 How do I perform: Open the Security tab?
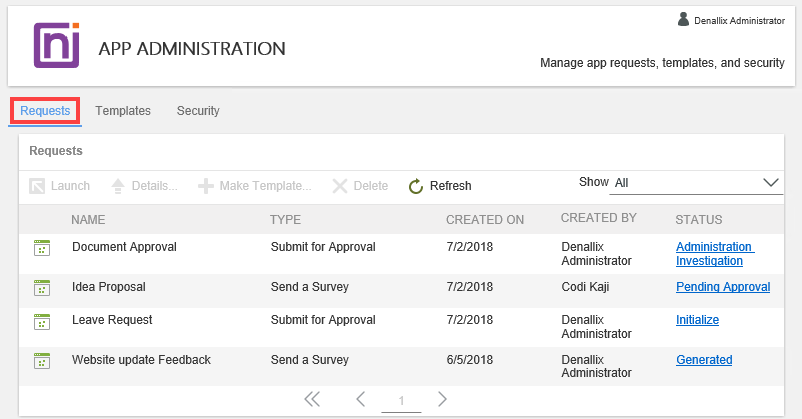198,111
